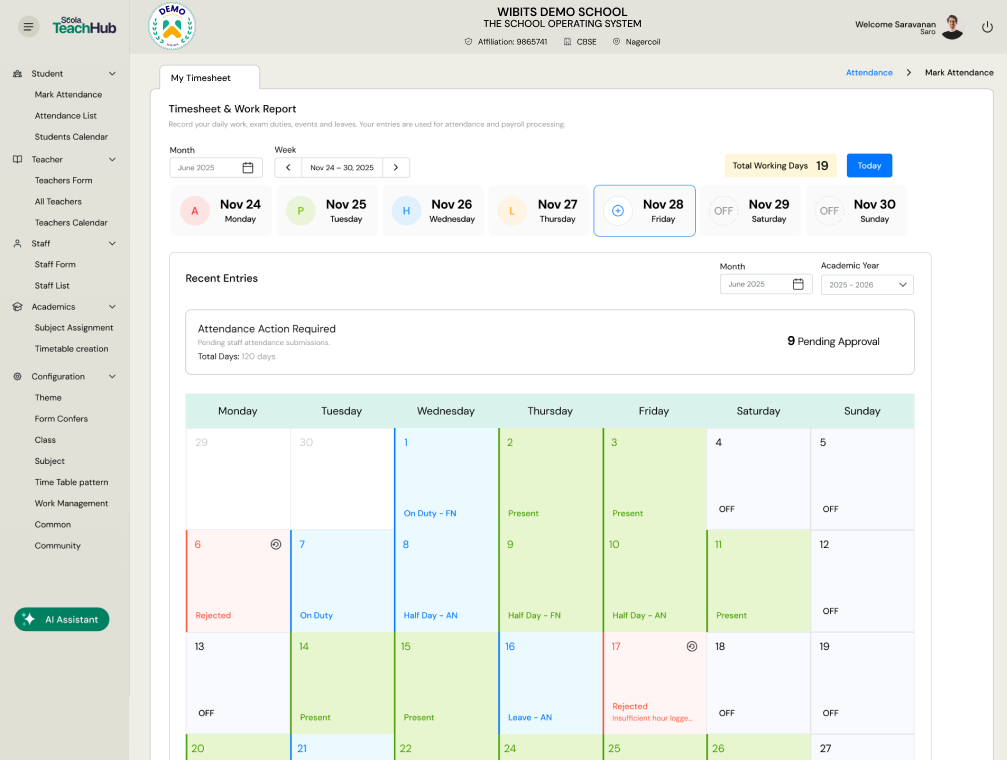Click the rejected indicator icon on Nov 17
Viewport: 1007px width, 760px height.
point(691,646)
